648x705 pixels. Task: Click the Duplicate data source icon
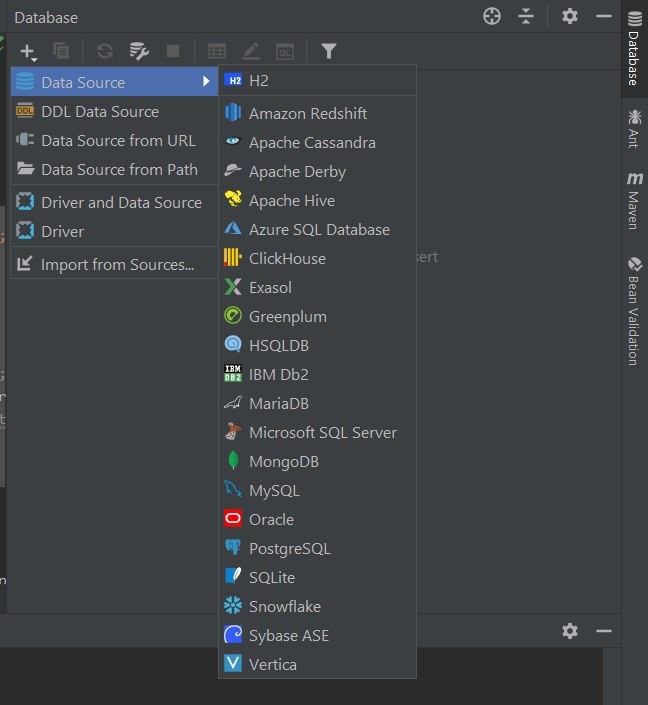pyautogui.click(x=61, y=51)
